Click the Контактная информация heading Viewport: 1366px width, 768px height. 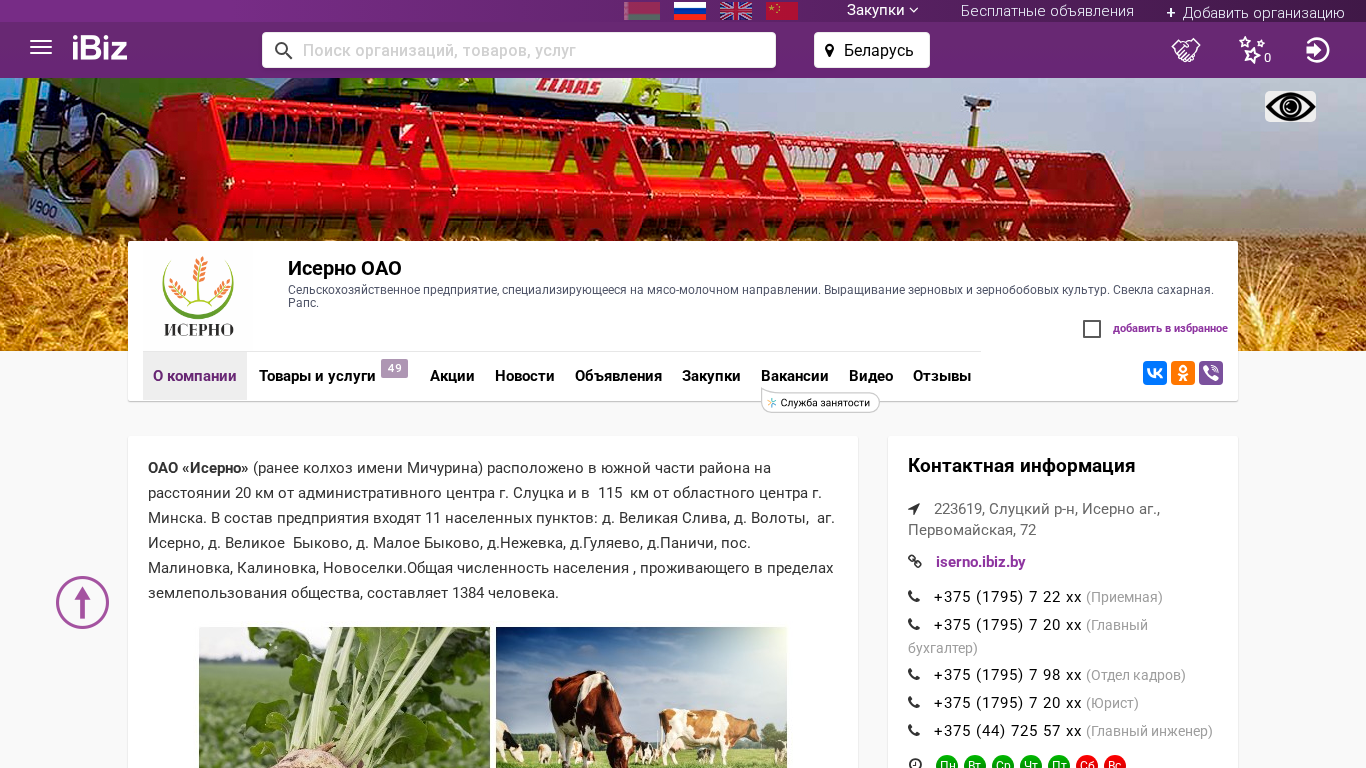click(x=1021, y=466)
